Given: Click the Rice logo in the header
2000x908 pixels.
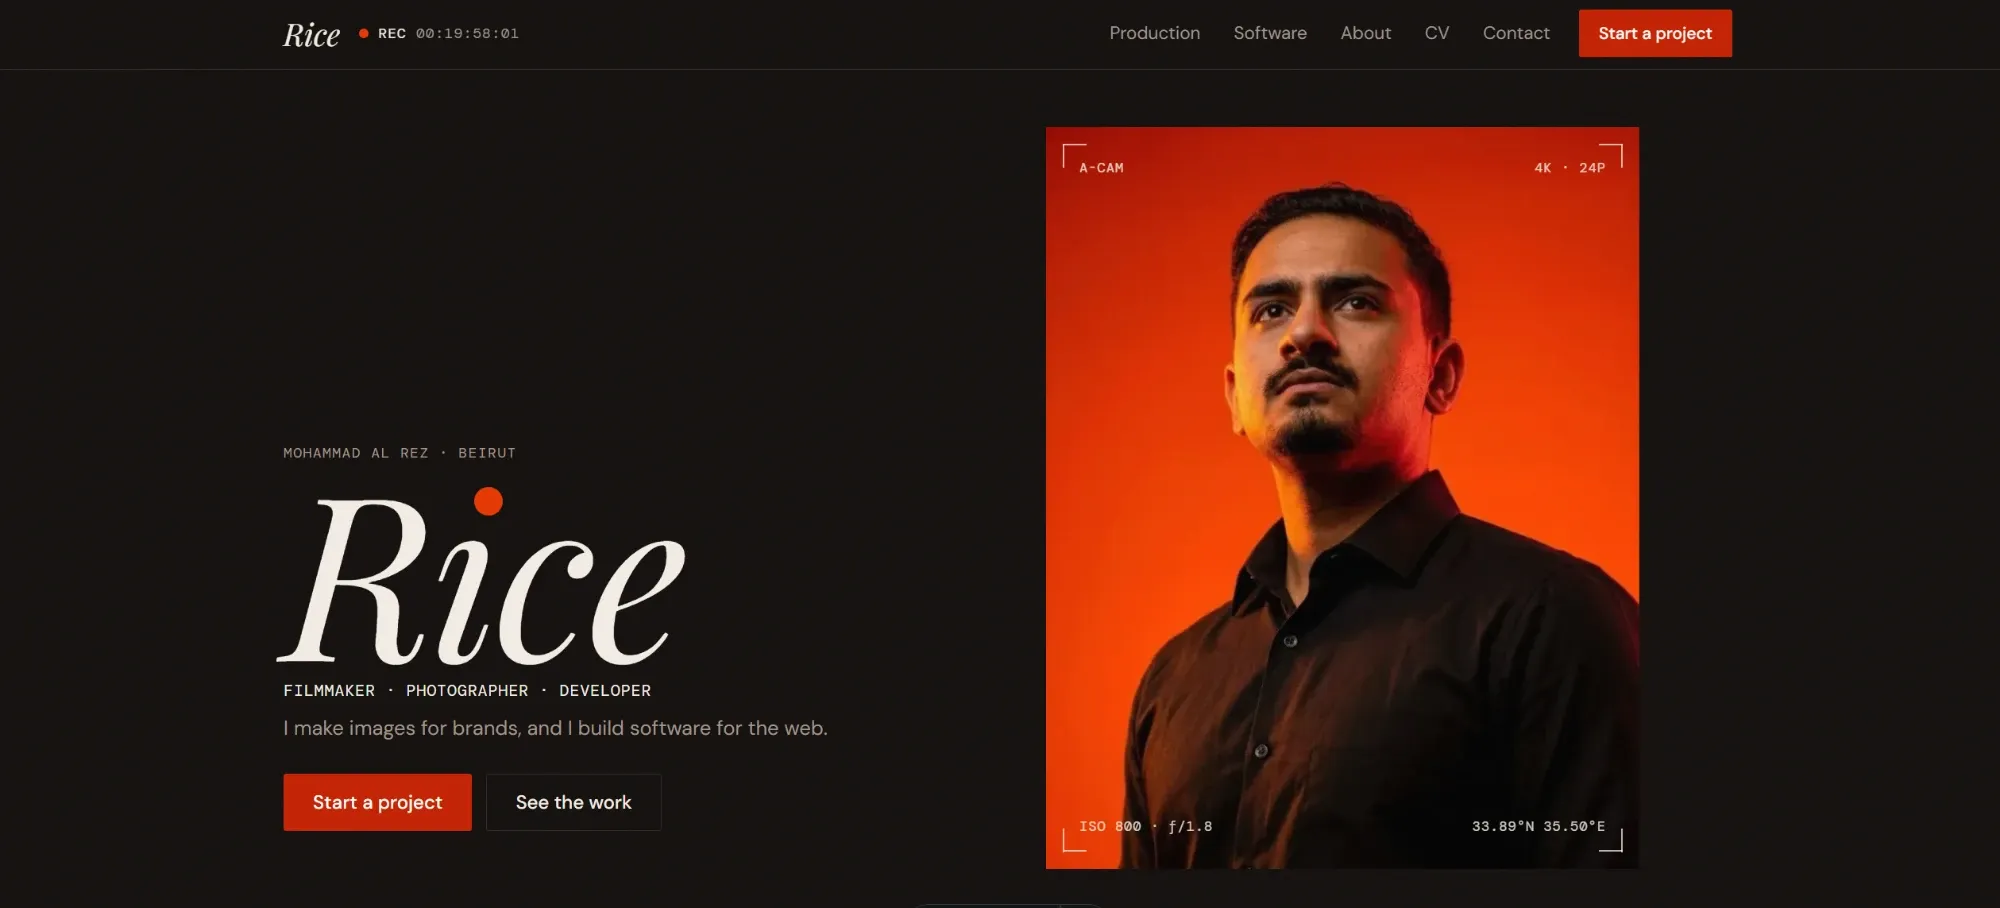Looking at the screenshot, I should click(x=311, y=35).
